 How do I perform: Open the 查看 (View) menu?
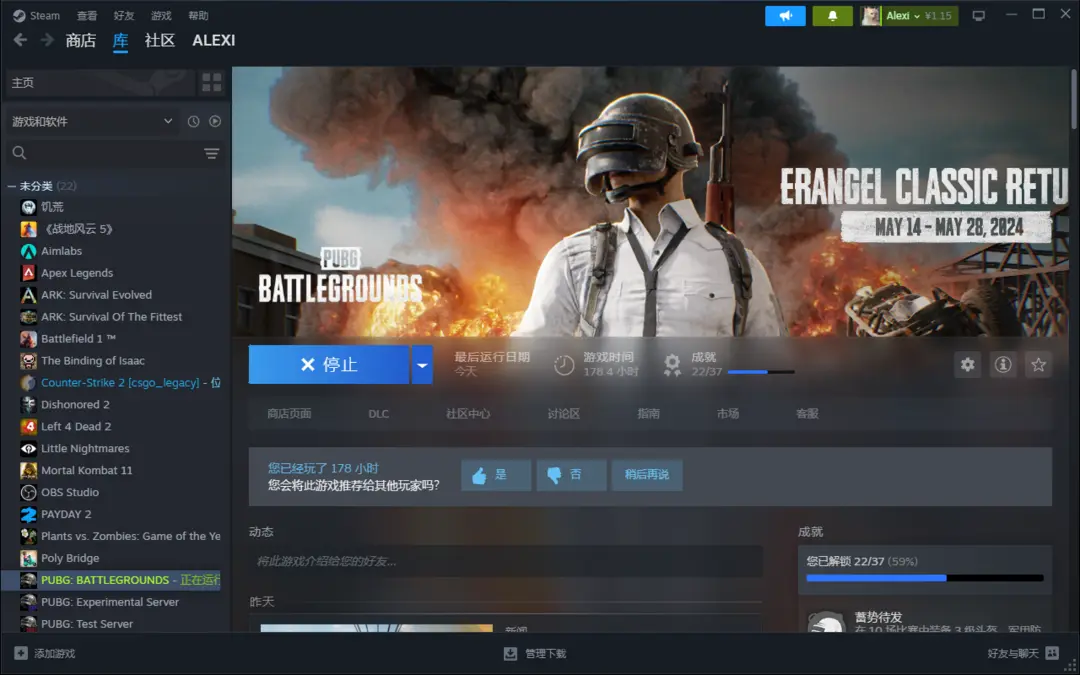click(87, 15)
